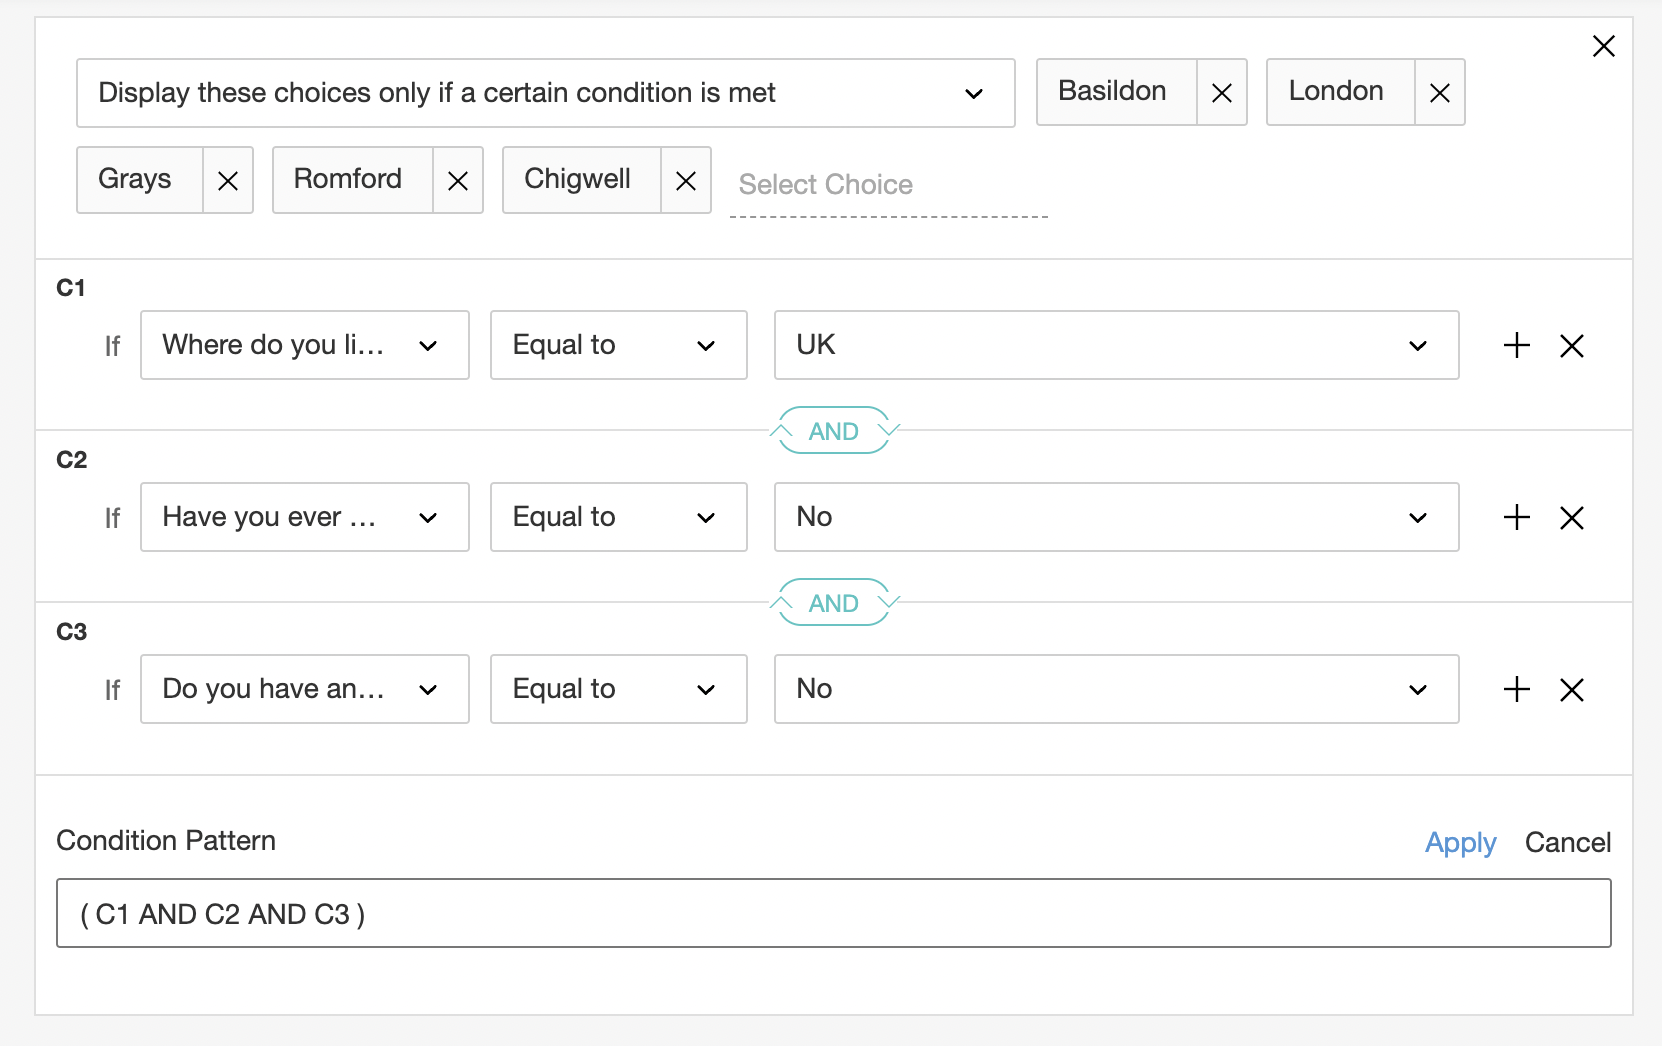The height and width of the screenshot is (1046, 1662).
Task: Click the Apply link
Action: [x=1460, y=843]
